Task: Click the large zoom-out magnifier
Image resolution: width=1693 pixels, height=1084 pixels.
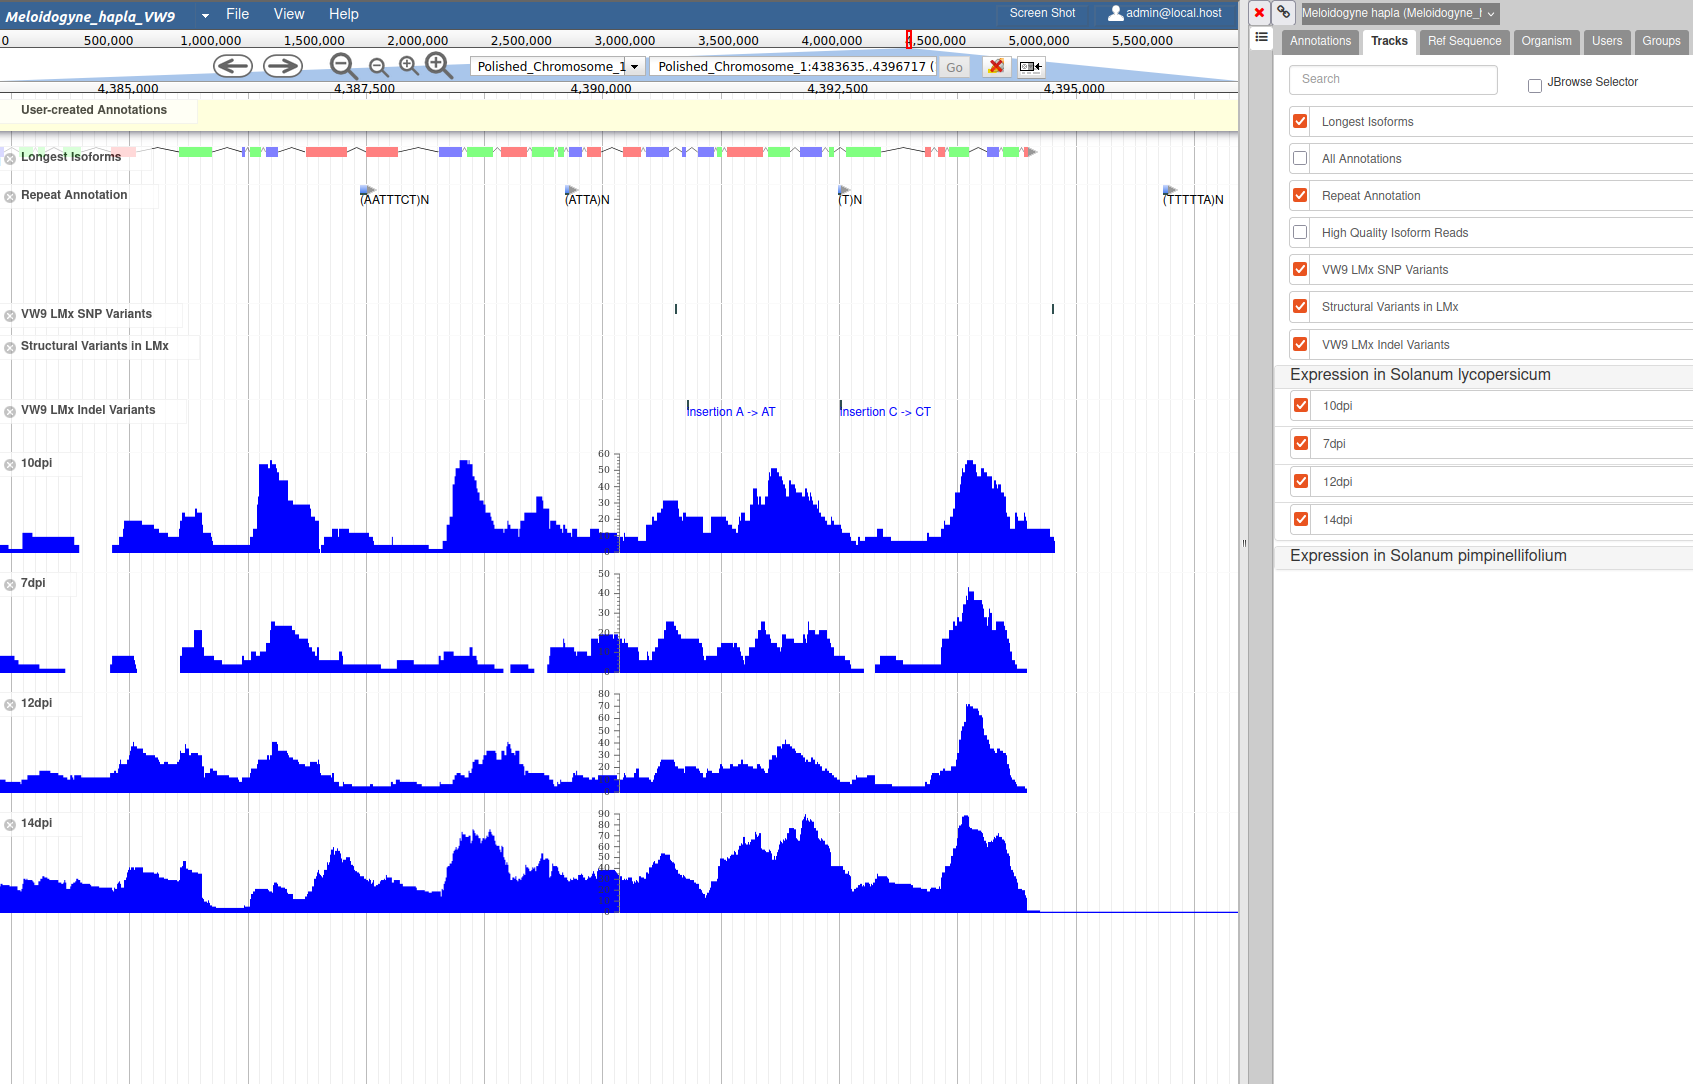Action: tap(343, 66)
